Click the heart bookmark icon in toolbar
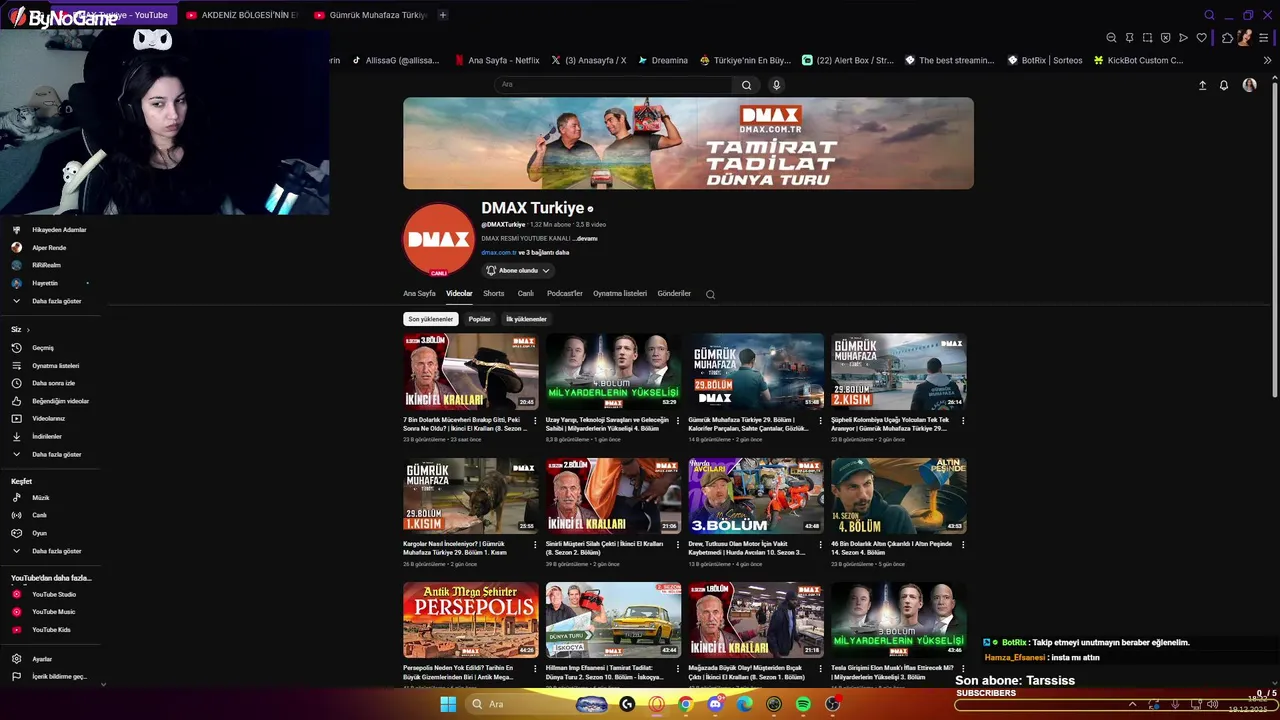Image resolution: width=1280 pixels, height=720 pixels. pos(1201,38)
